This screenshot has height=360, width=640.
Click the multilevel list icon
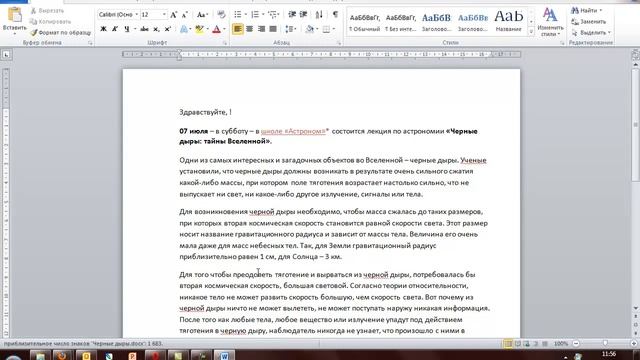273,15
